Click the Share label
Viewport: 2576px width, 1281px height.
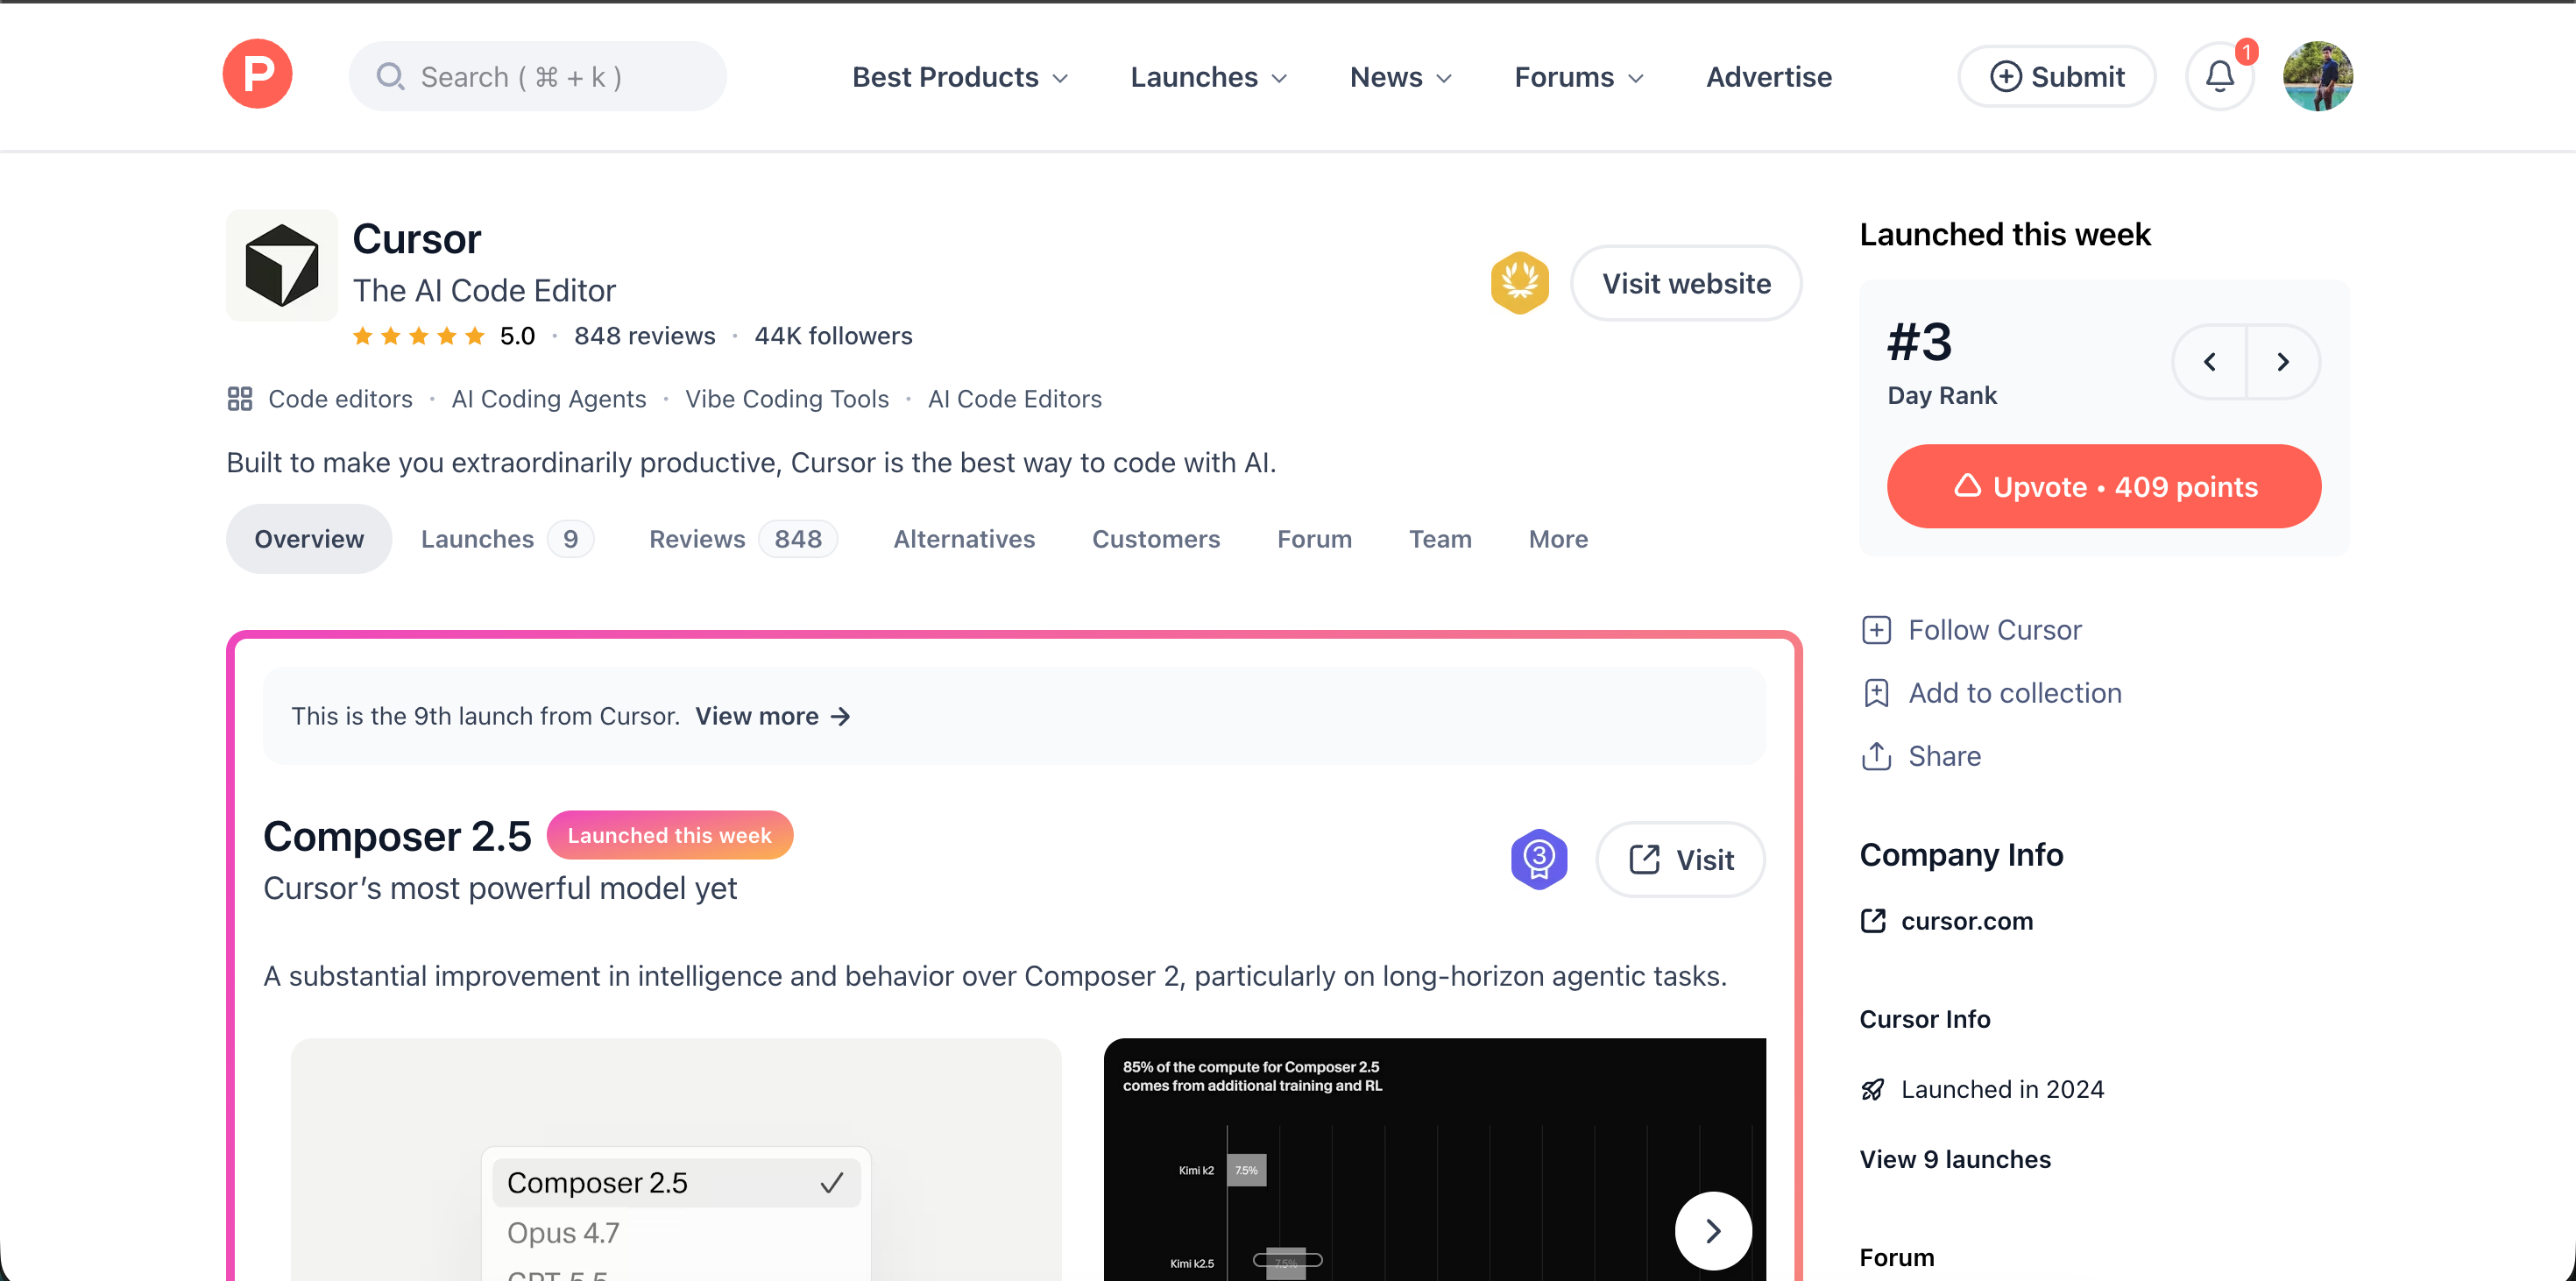[x=1945, y=756]
